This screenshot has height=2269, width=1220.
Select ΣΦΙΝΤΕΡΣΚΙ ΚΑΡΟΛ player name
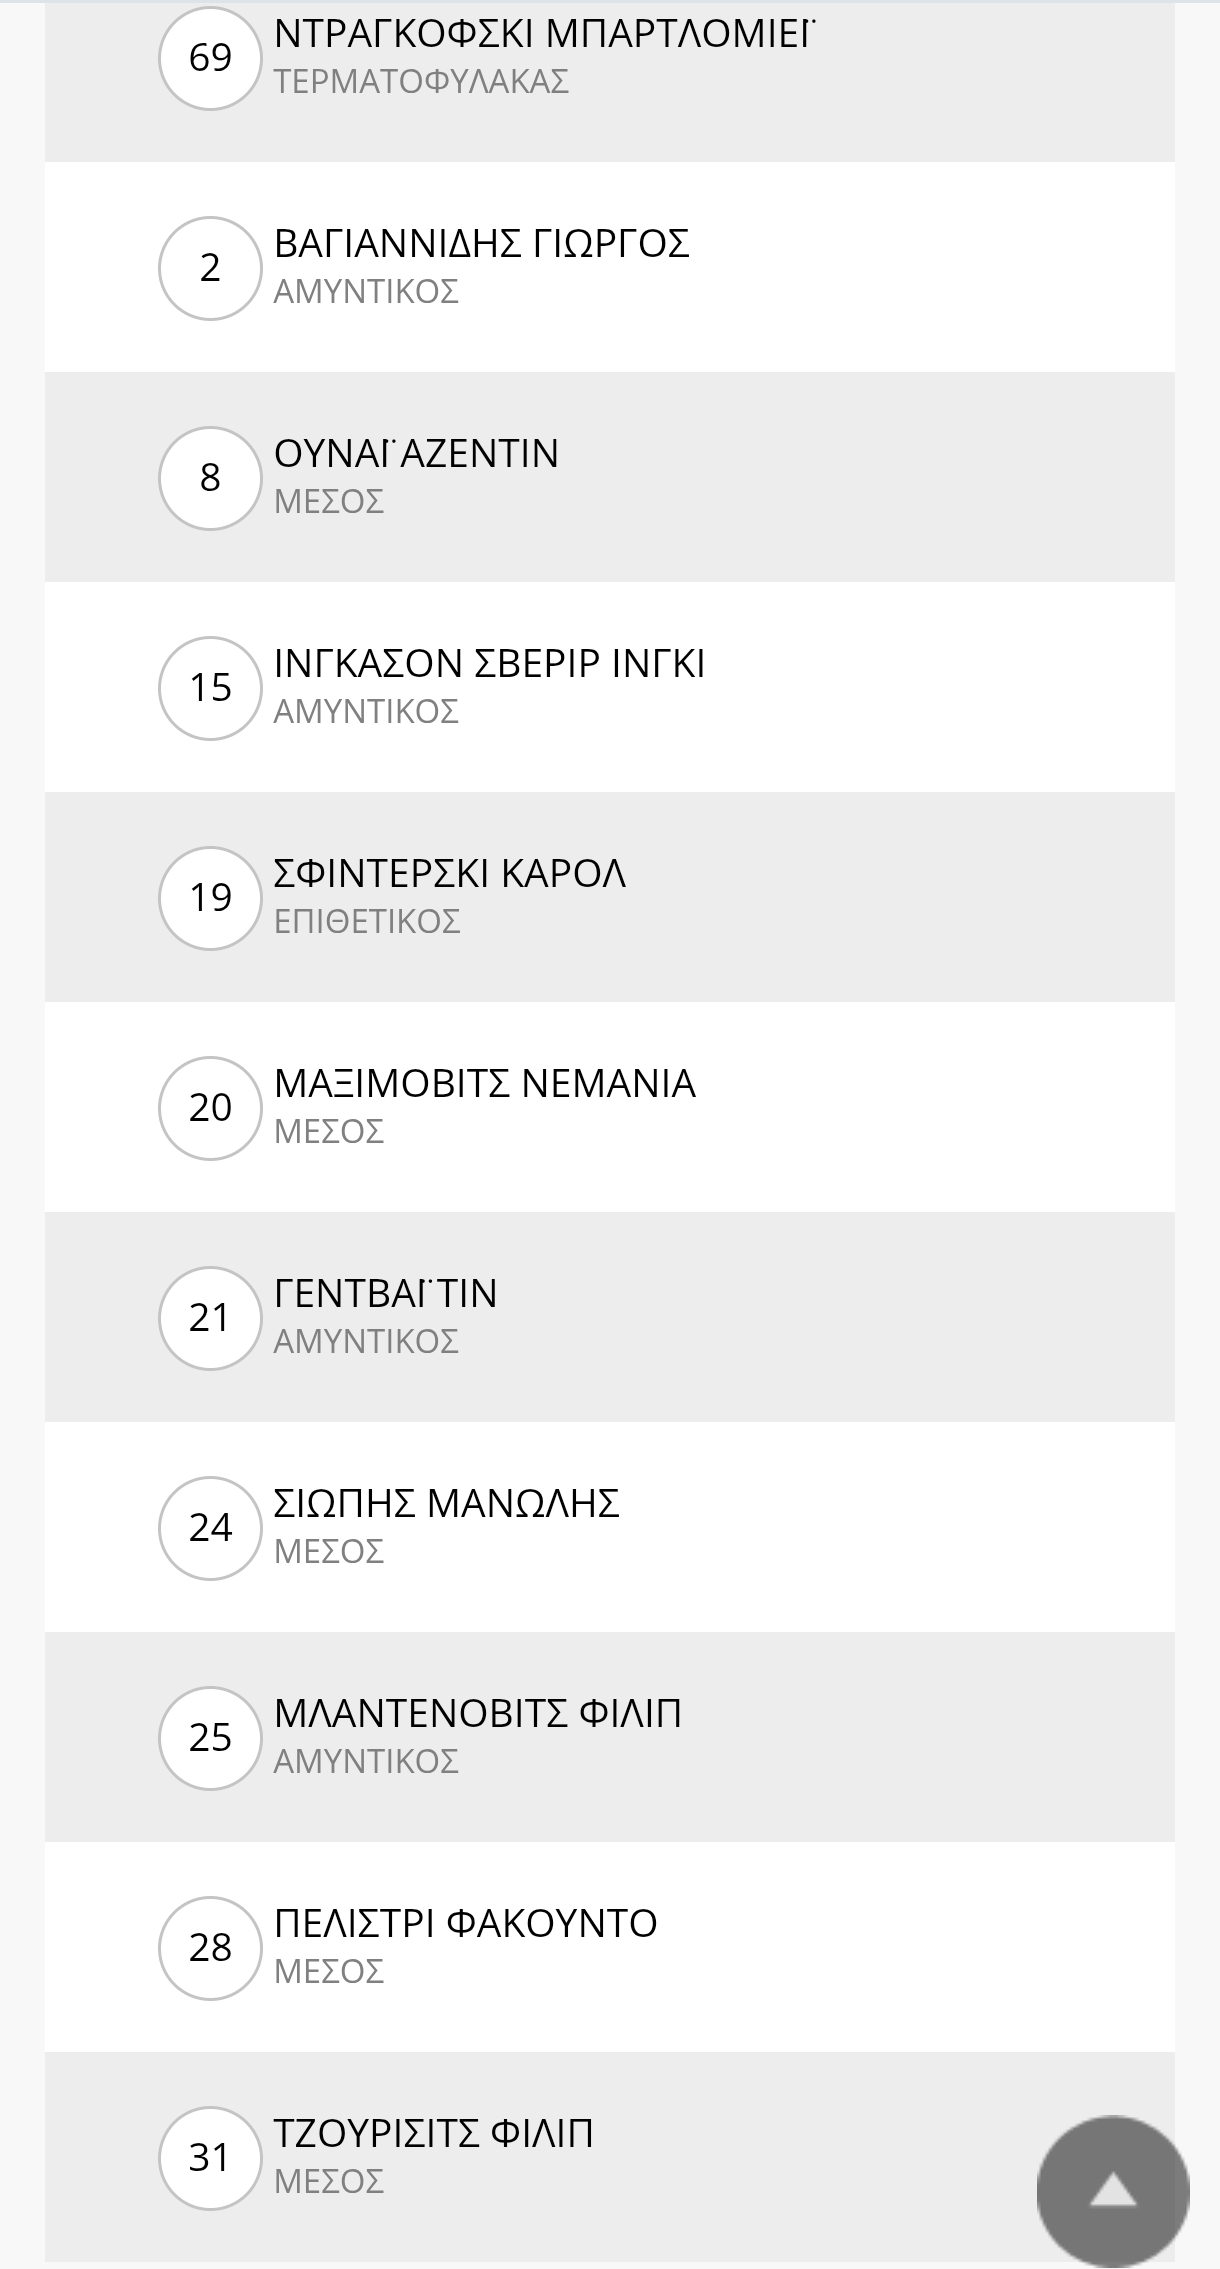coord(450,874)
